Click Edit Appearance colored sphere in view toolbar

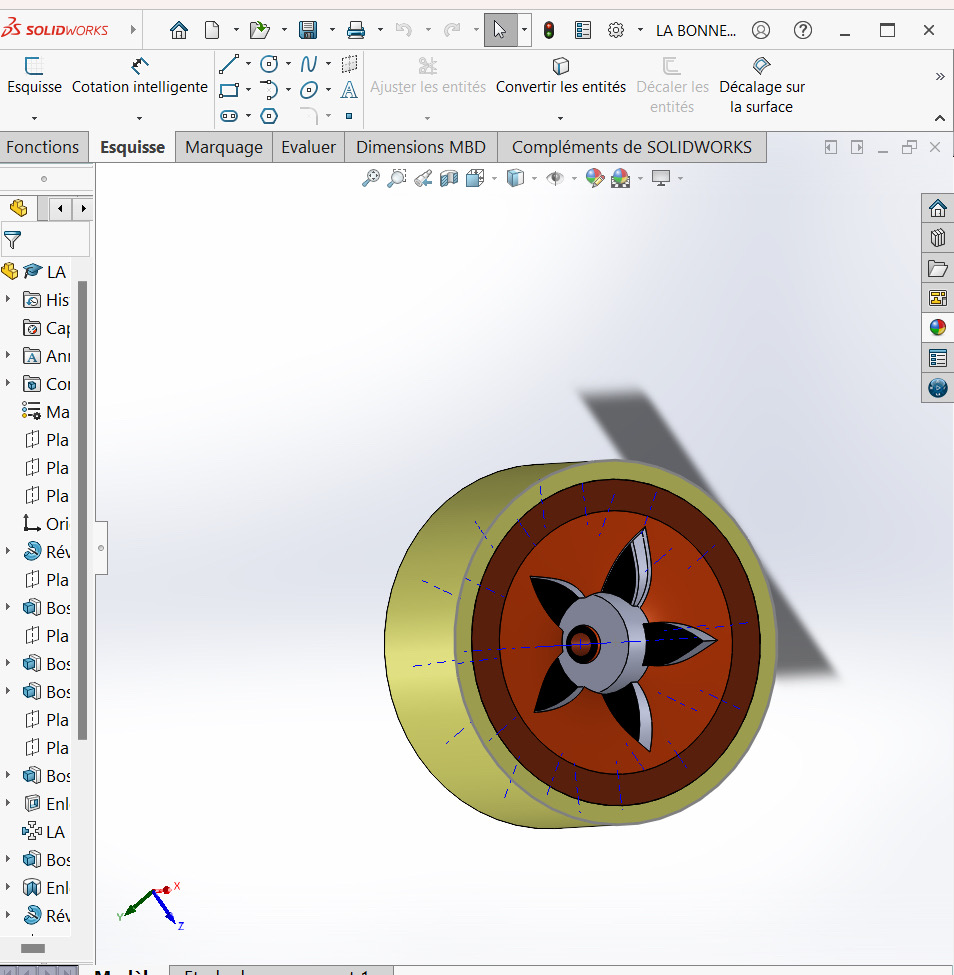(x=595, y=178)
